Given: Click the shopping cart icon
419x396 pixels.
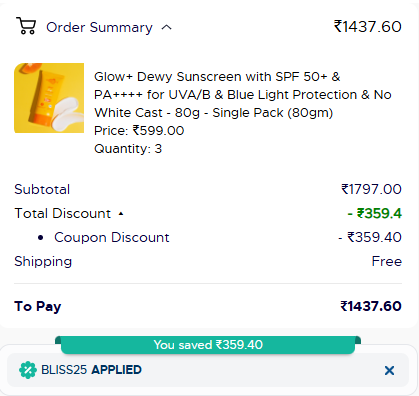Looking at the screenshot, I should click(26, 26).
